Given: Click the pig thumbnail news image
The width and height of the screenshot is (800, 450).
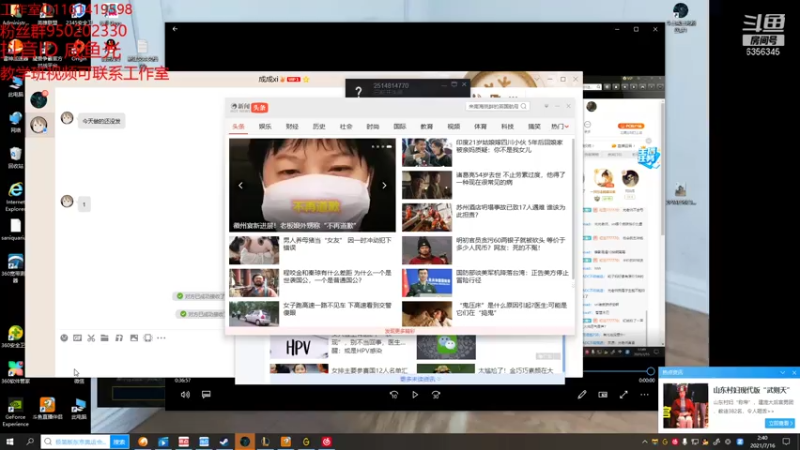Looking at the screenshot, I should 254,250.
